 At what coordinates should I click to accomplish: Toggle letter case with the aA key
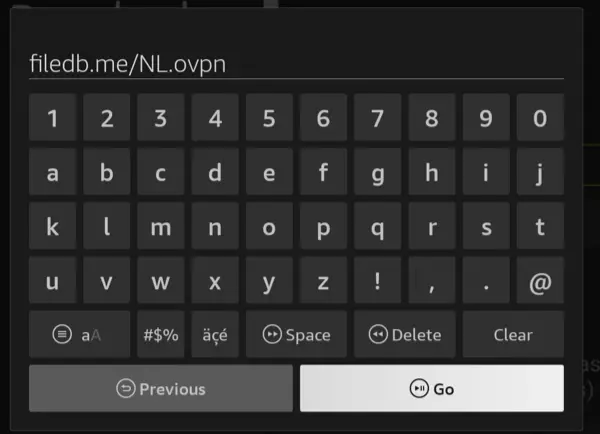coord(80,334)
